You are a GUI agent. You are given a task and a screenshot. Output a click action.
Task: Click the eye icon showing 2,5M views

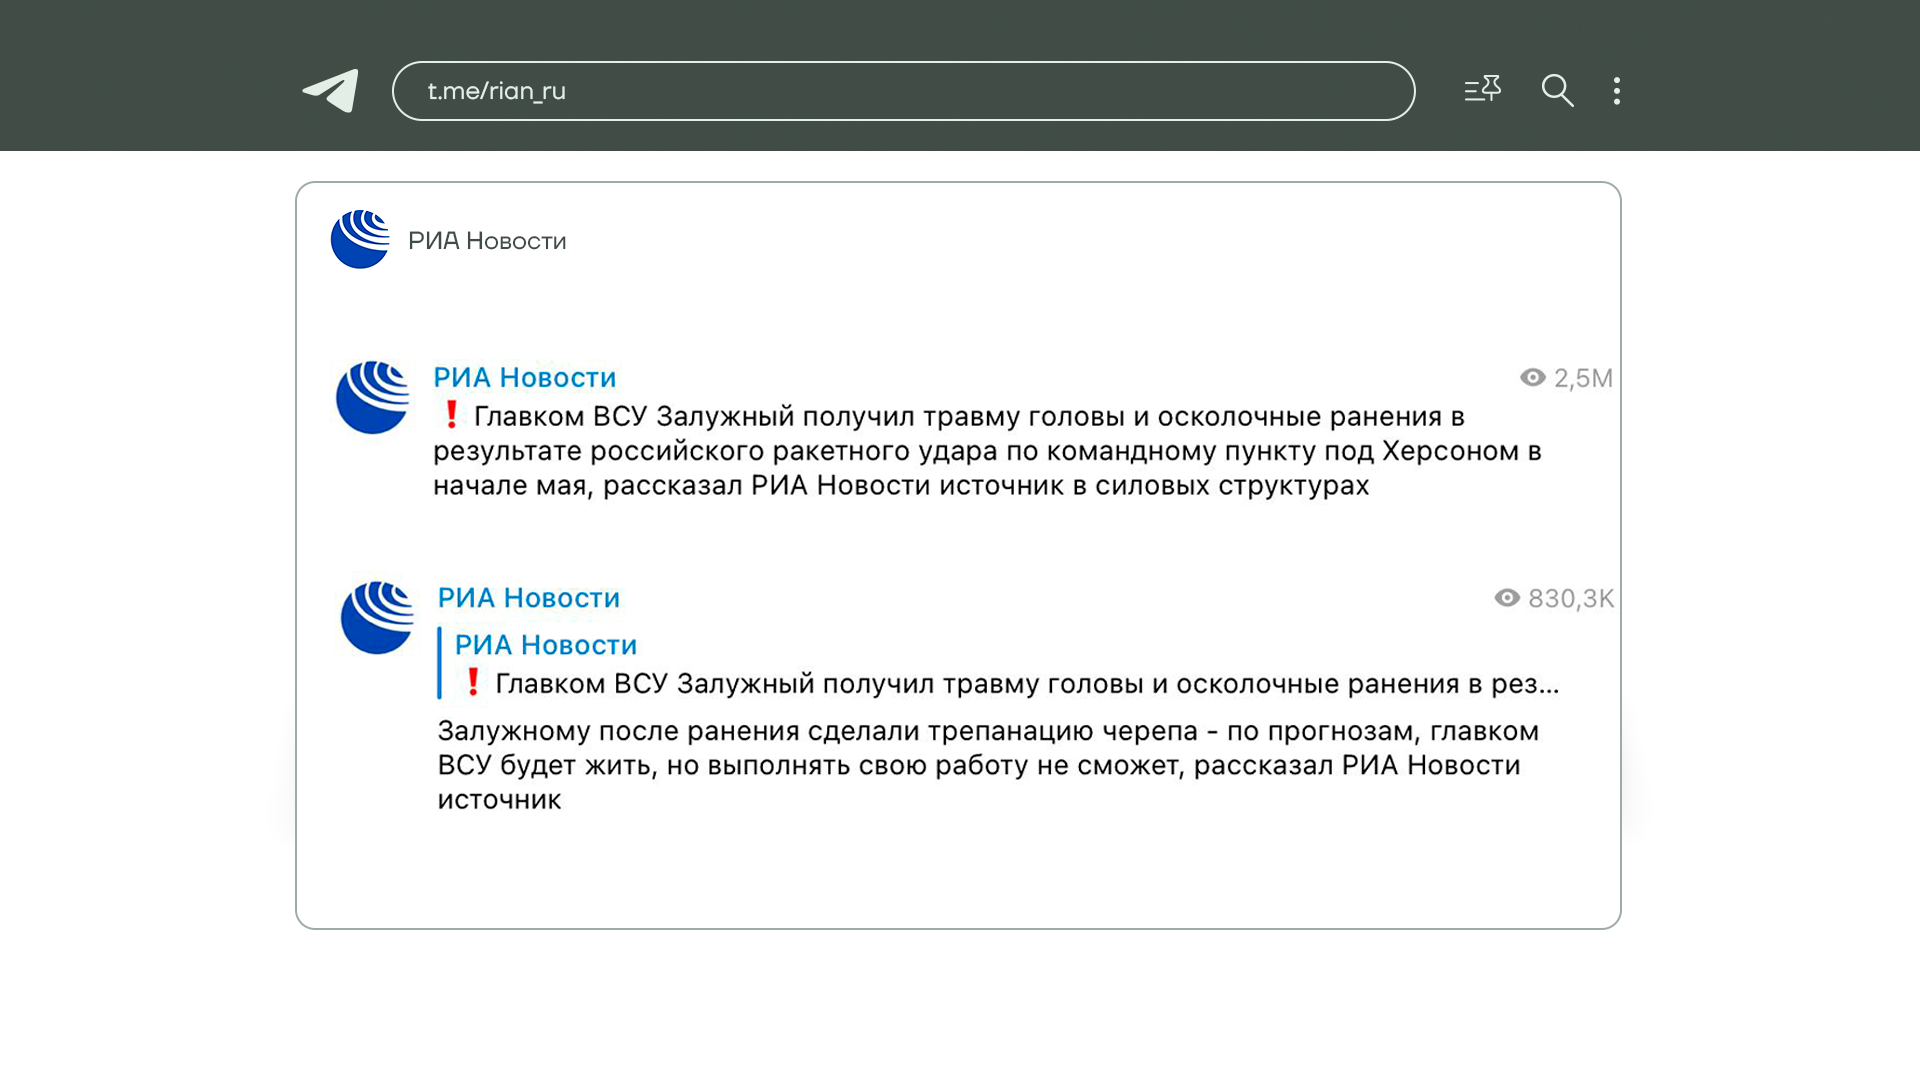click(x=1532, y=378)
